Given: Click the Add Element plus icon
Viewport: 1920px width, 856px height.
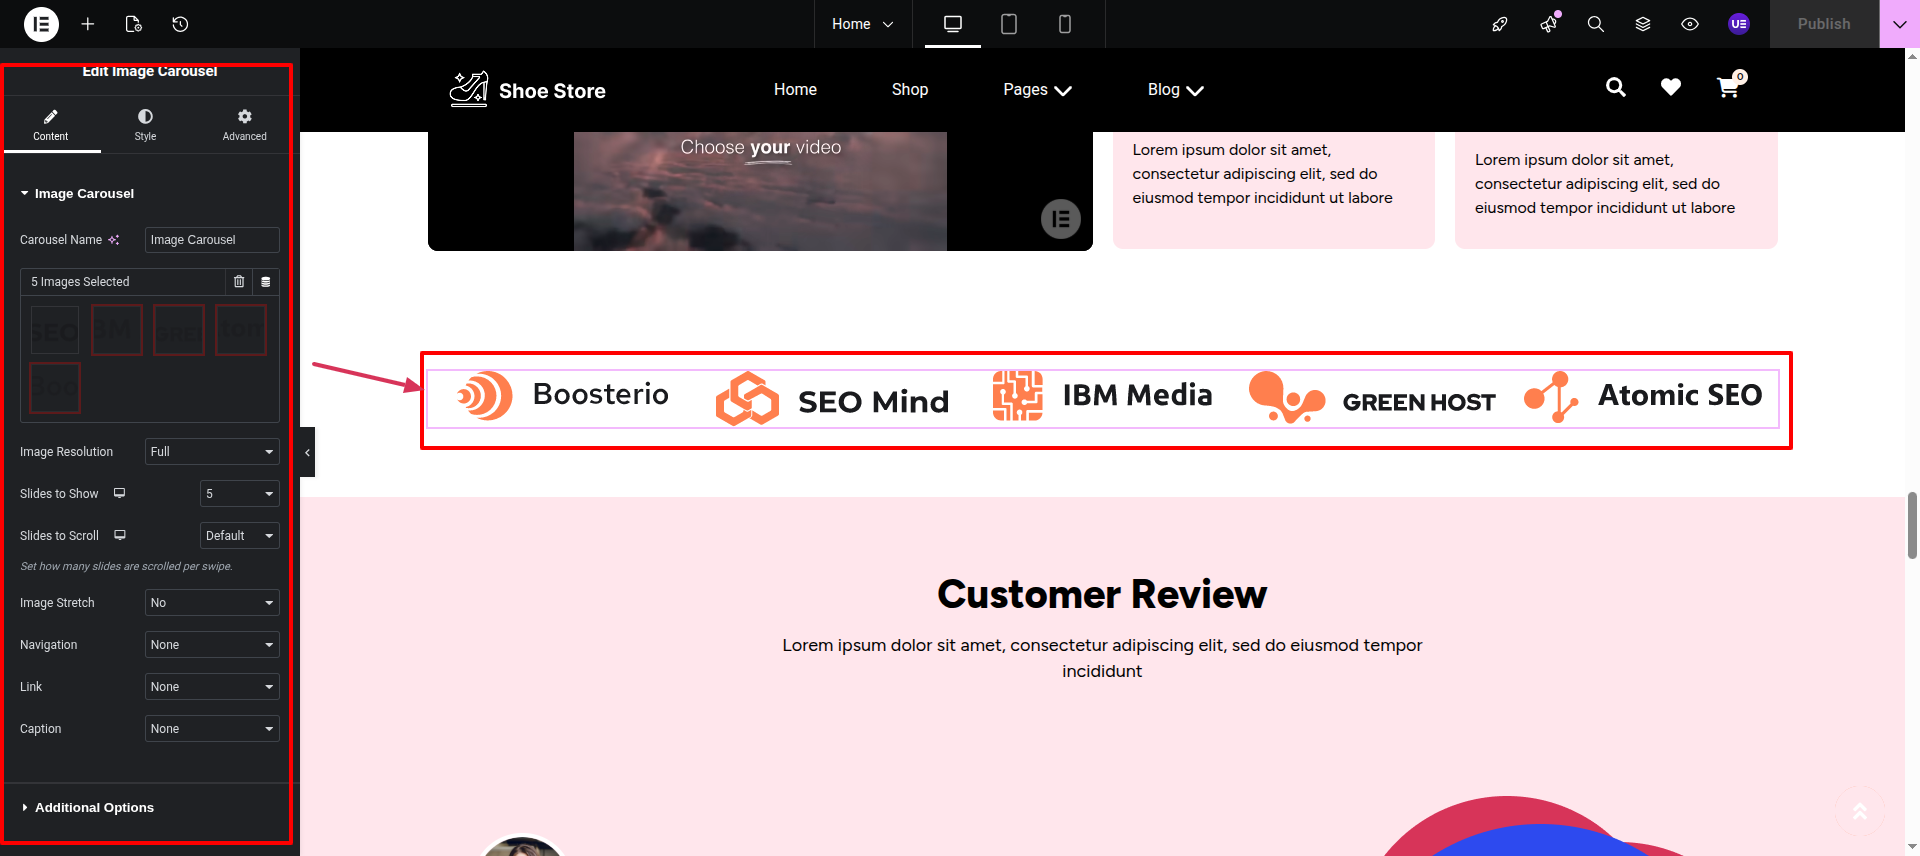Looking at the screenshot, I should click(x=88, y=24).
